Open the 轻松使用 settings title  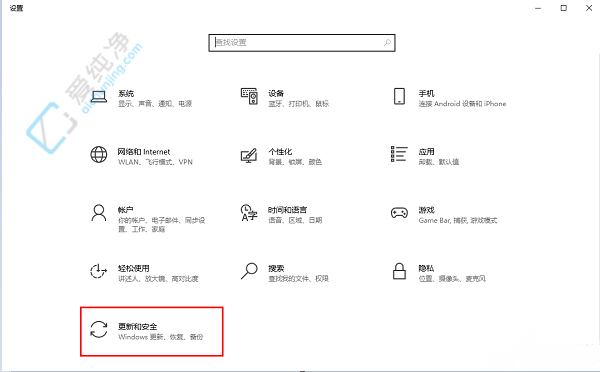click(x=134, y=268)
